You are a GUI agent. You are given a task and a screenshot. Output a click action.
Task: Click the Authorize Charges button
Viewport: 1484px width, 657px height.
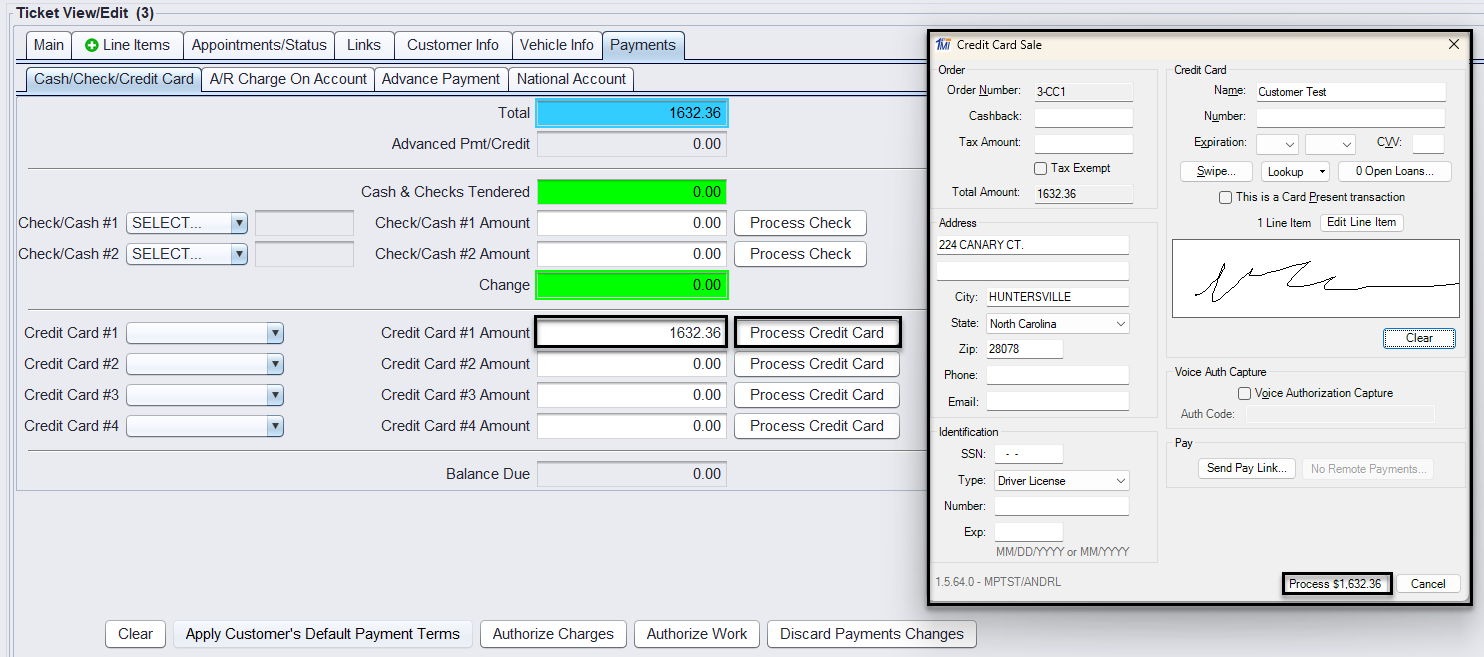coord(553,634)
